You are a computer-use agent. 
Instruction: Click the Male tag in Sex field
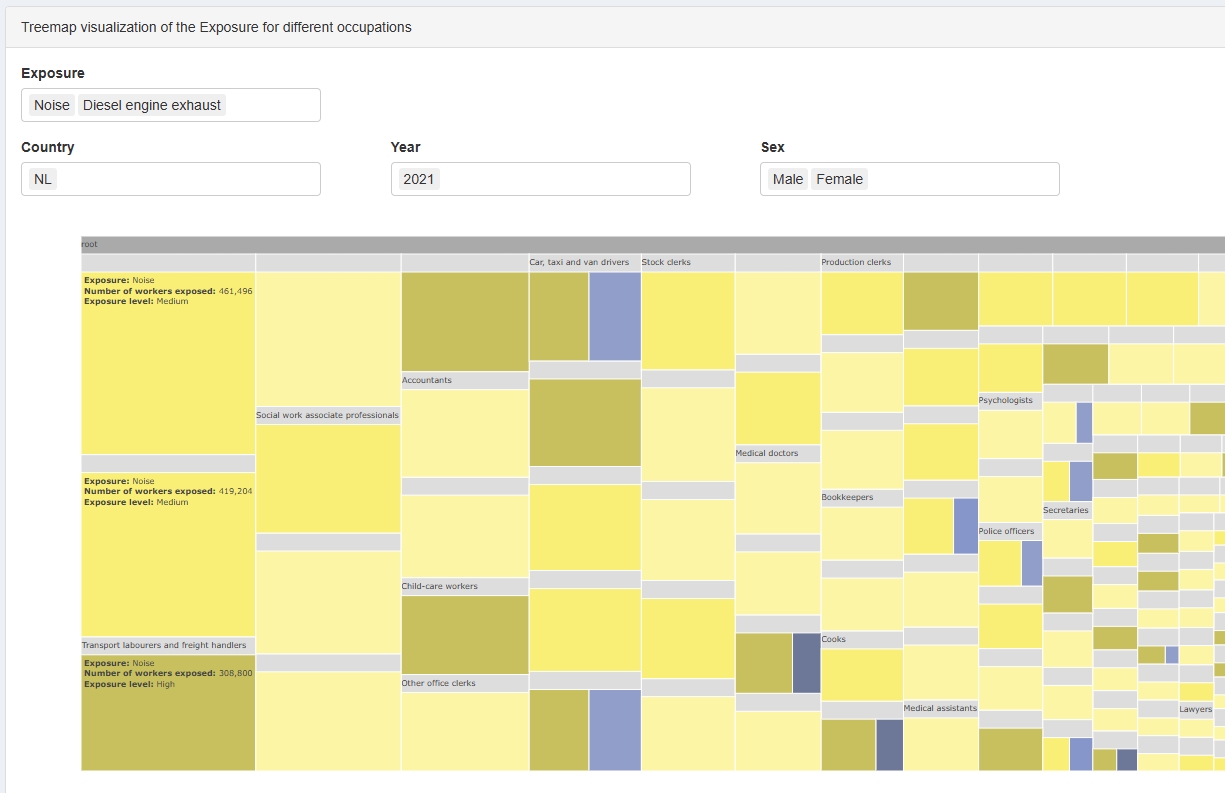point(788,179)
